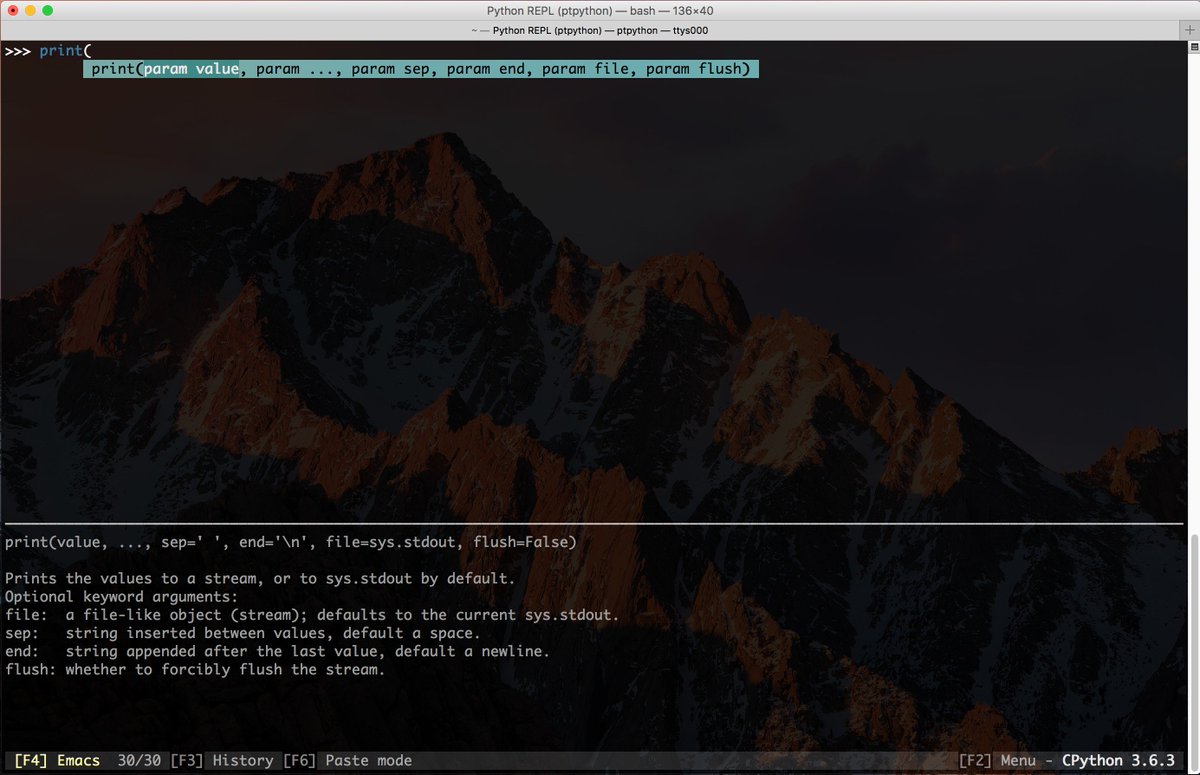Click the red close window button
The width and height of the screenshot is (1200, 775).
coord(13,10)
